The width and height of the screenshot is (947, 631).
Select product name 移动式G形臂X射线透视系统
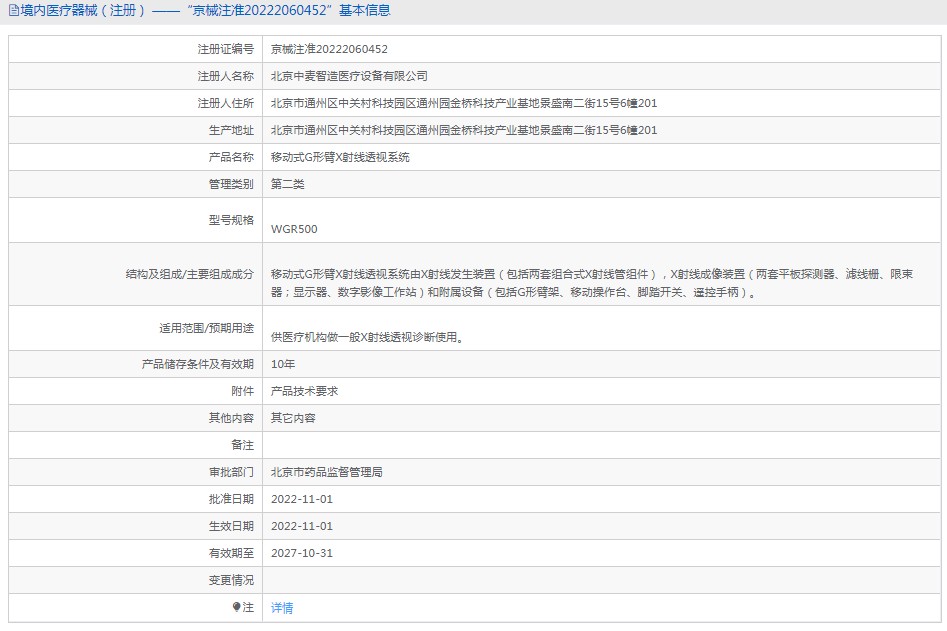pos(340,157)
